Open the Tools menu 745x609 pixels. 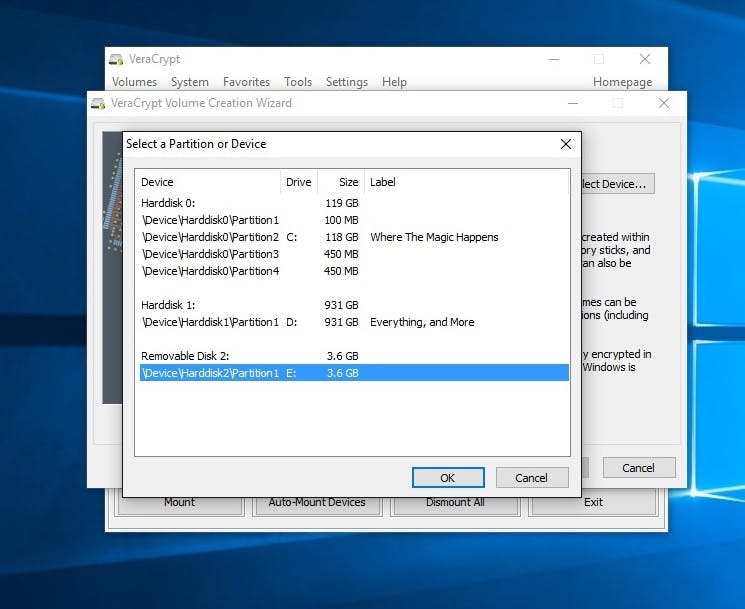point(298,82)
